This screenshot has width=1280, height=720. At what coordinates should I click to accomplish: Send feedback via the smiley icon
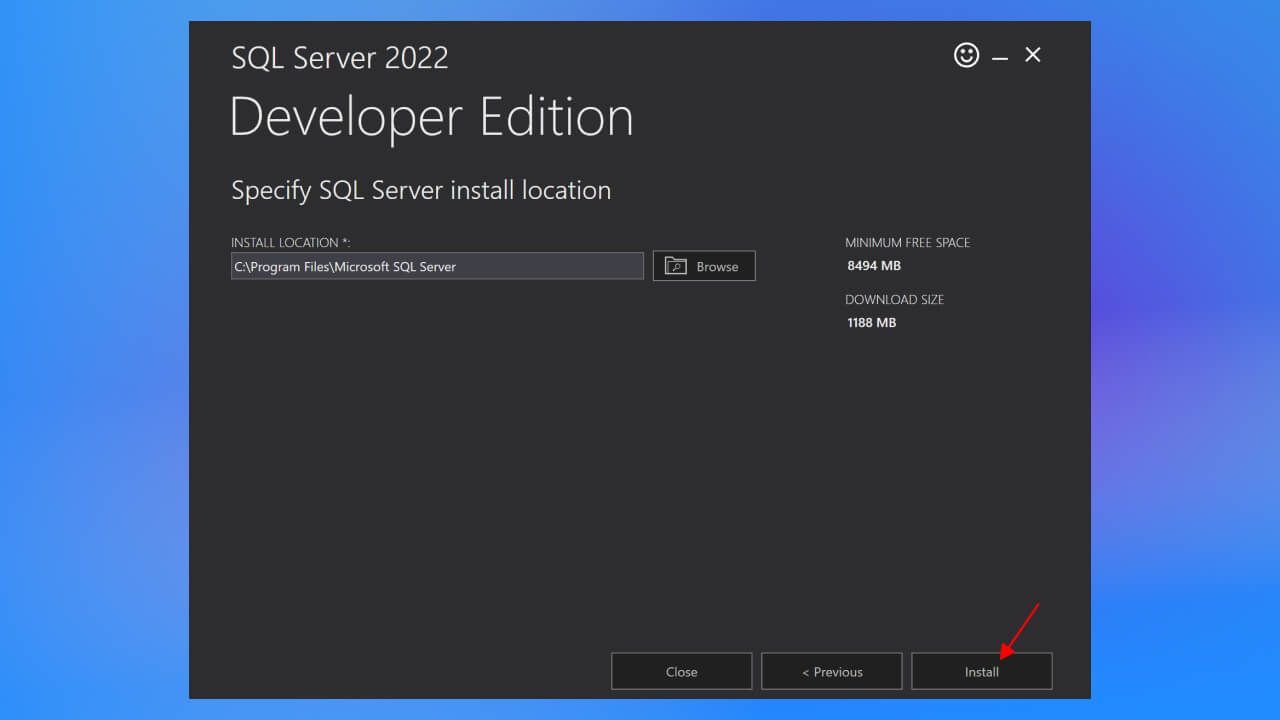966,55
